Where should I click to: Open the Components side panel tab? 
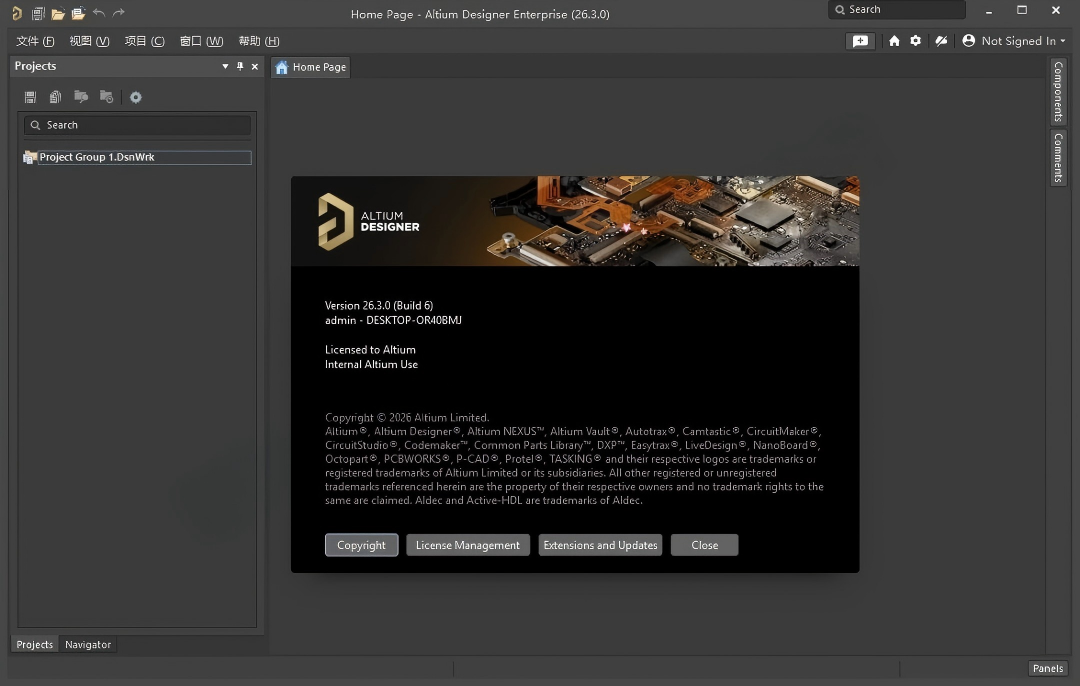point(1059,91)
